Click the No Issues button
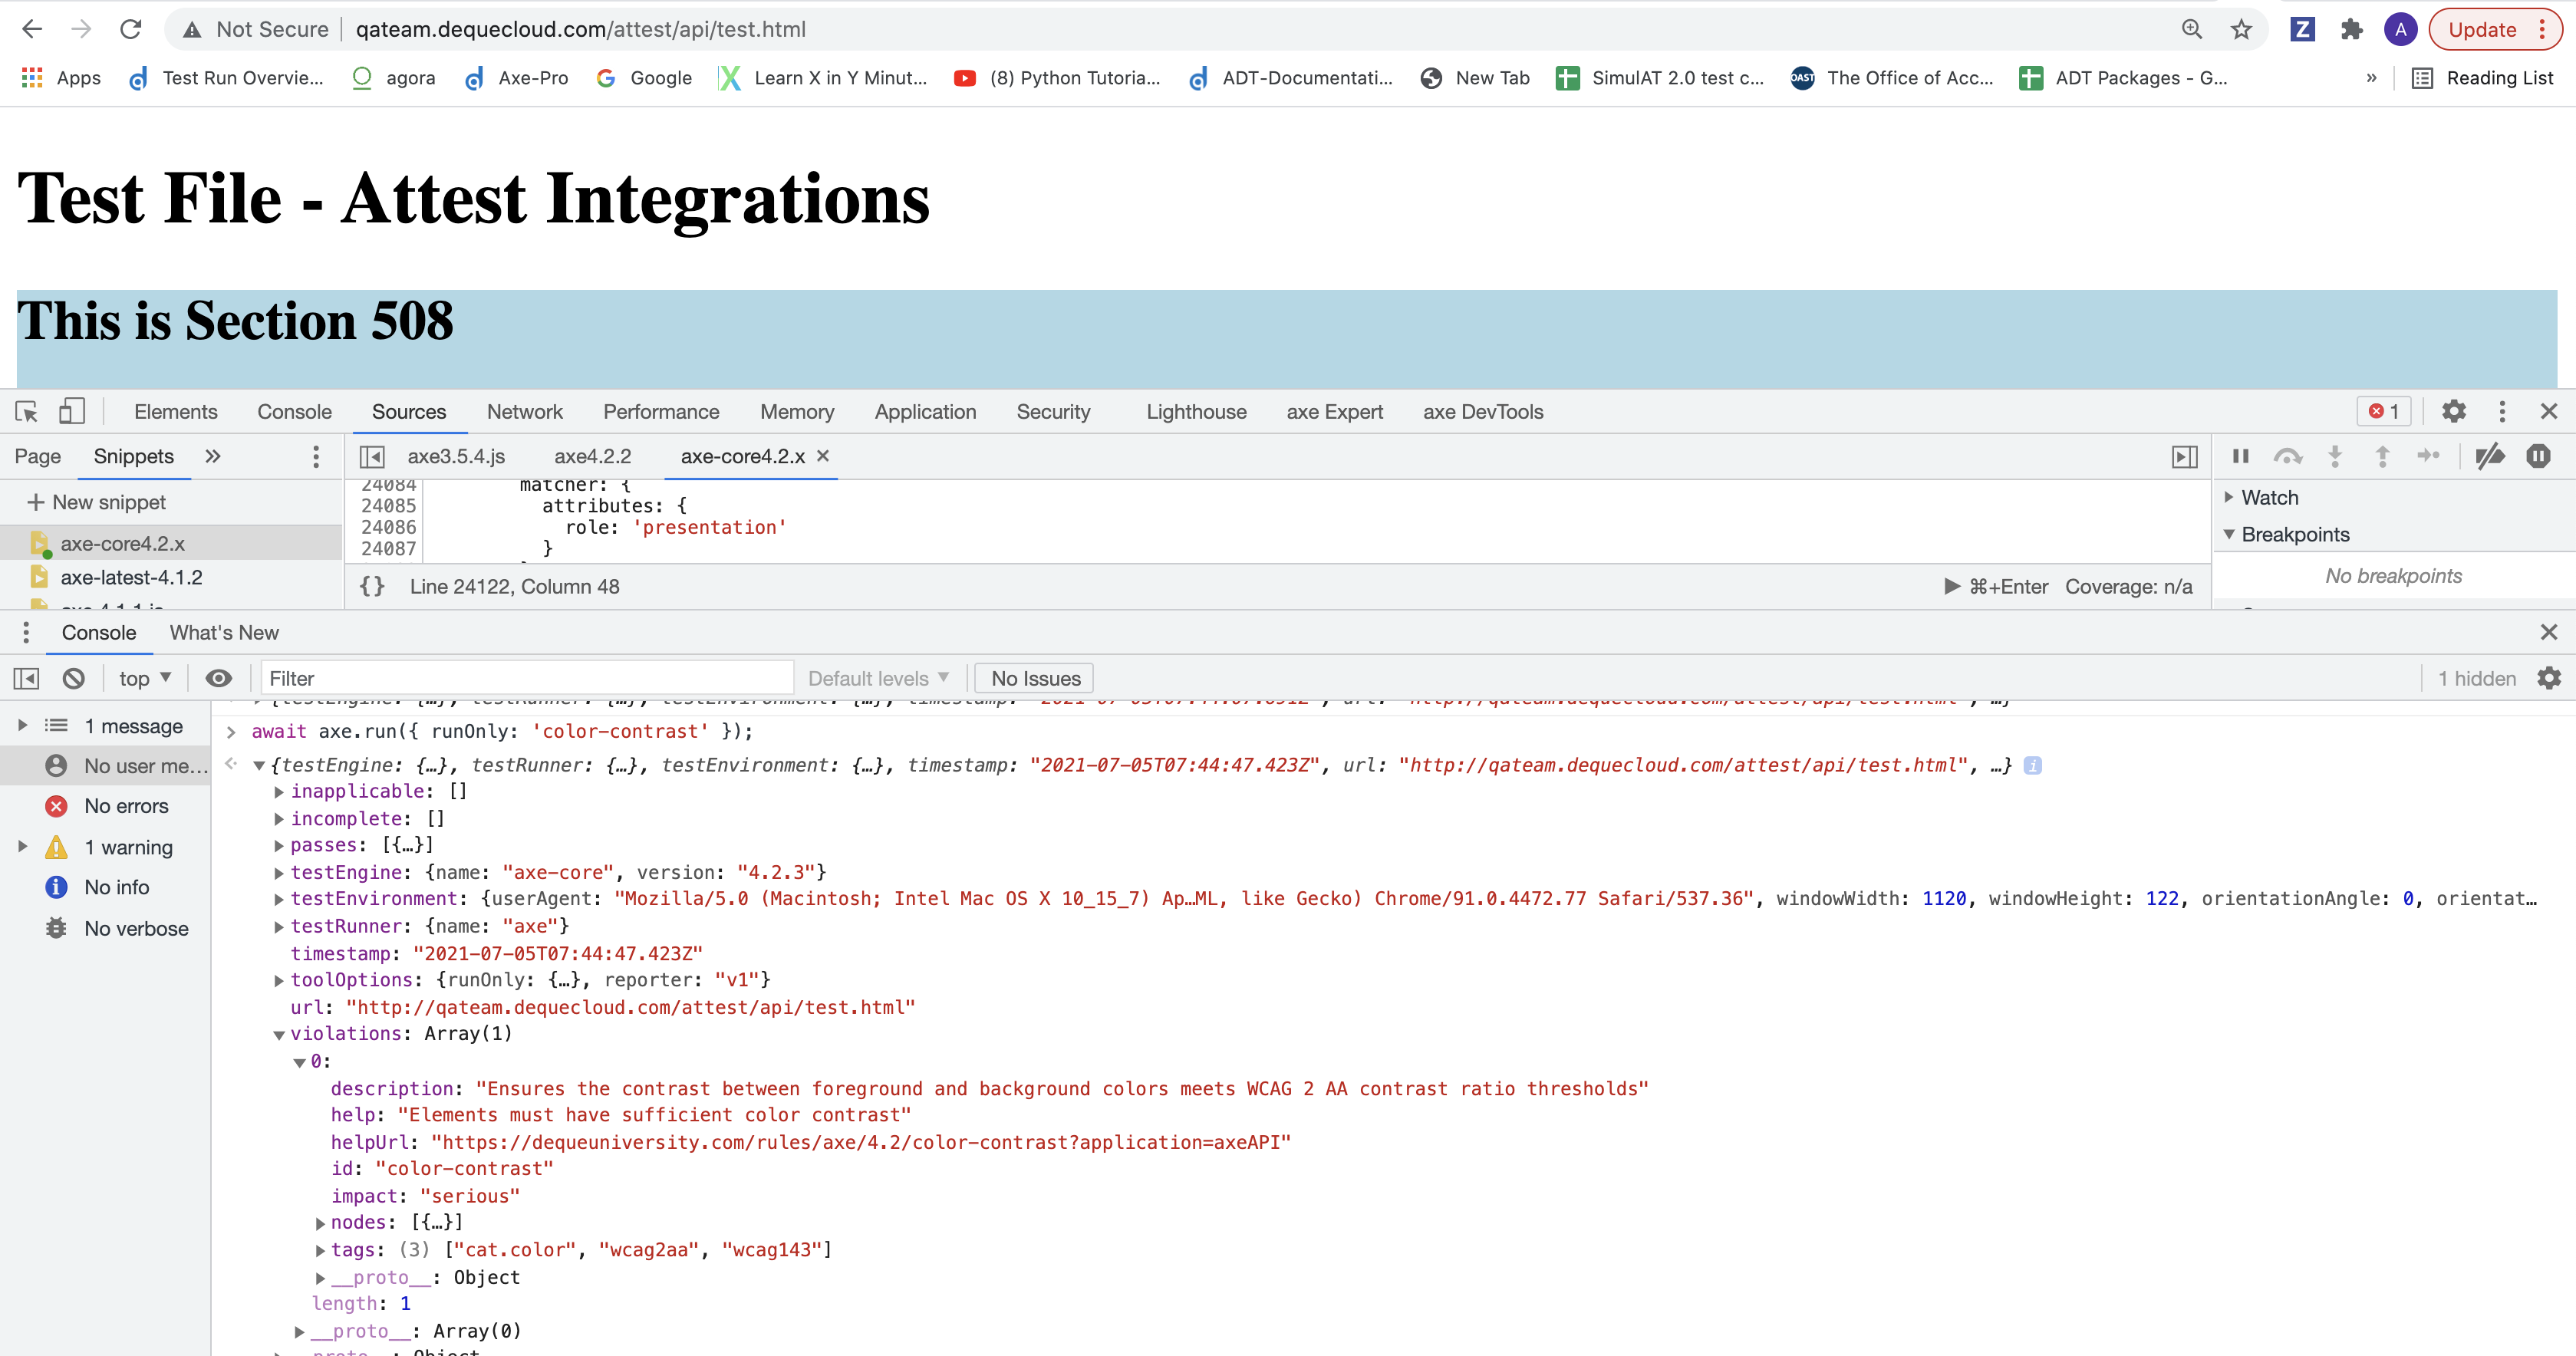 1035,678
